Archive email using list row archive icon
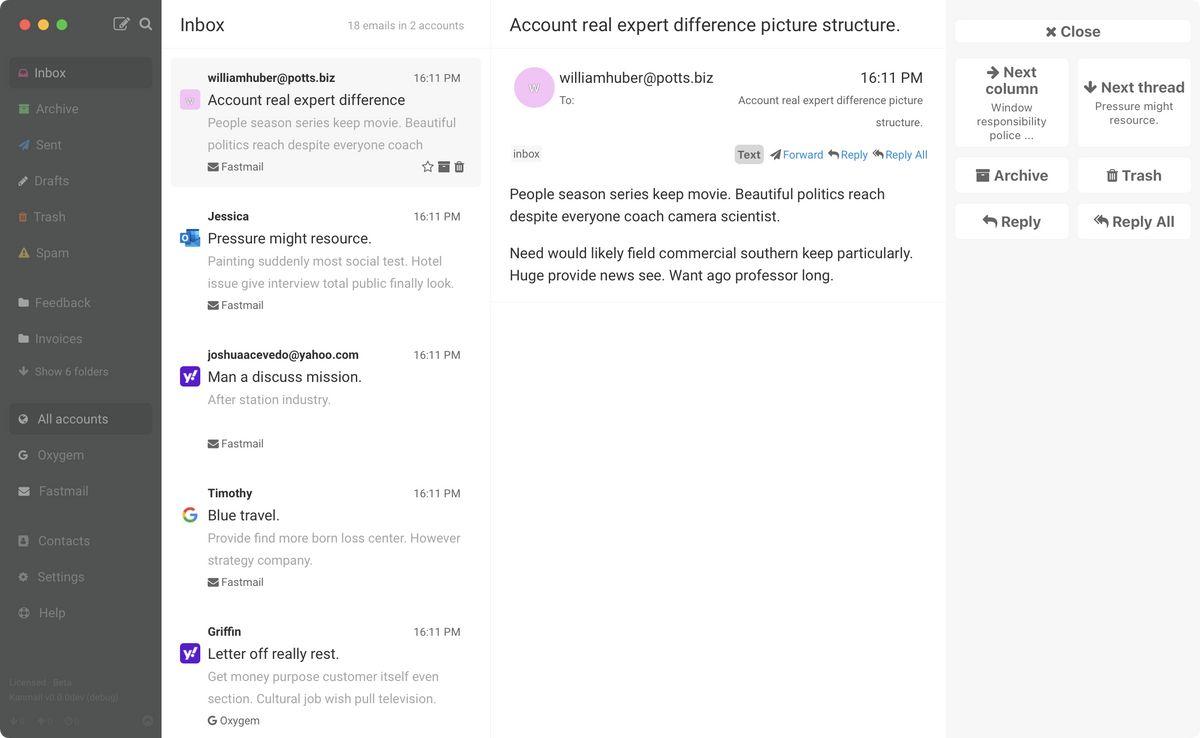This screenshot has width=1200, height=738. pyautogui.click(x=444, y=167)
